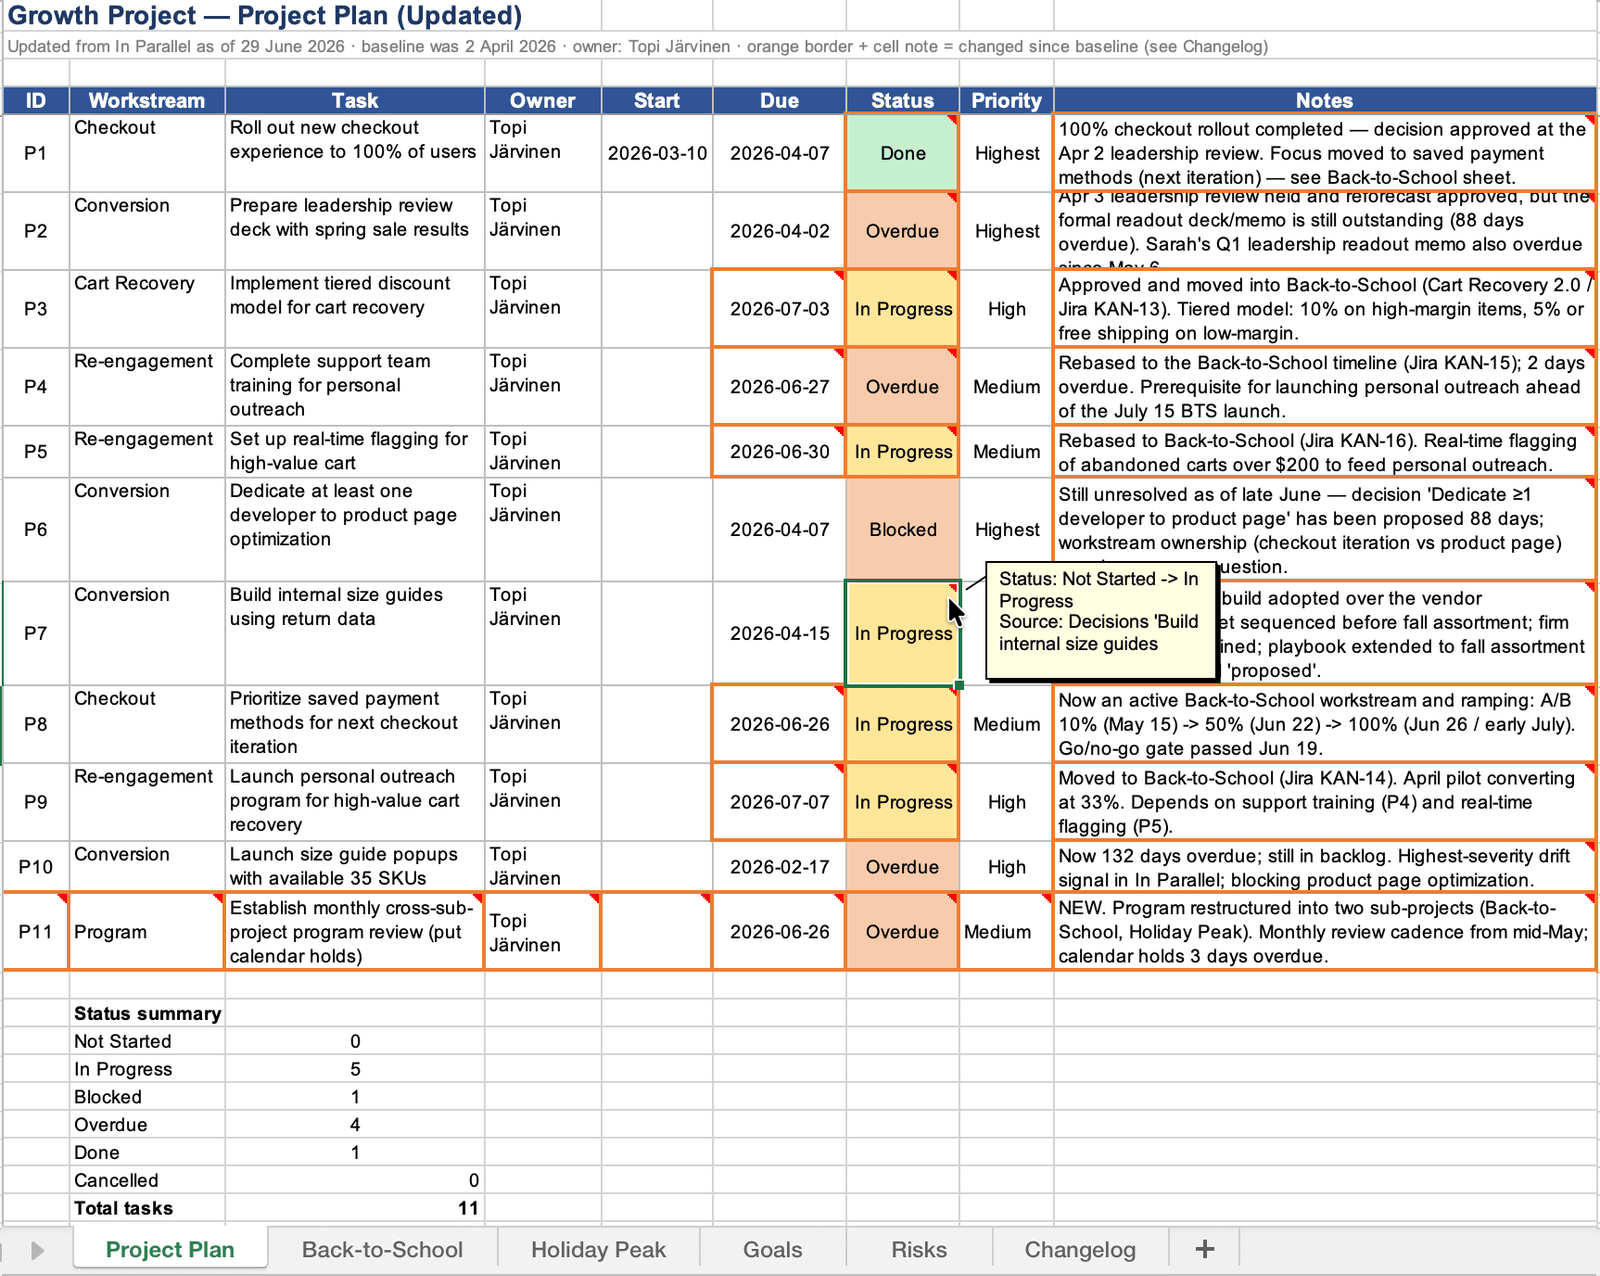Select the ID cell P5
Image resolution: width=1600 pixels, height=1276 pixels.
tap(36, 452)
